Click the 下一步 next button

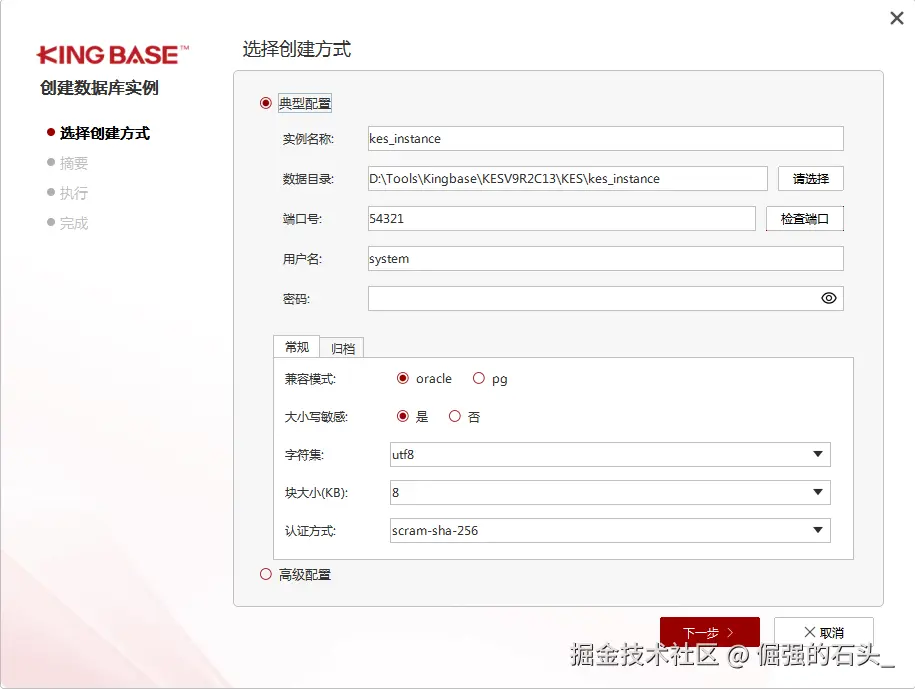point(710,632)
